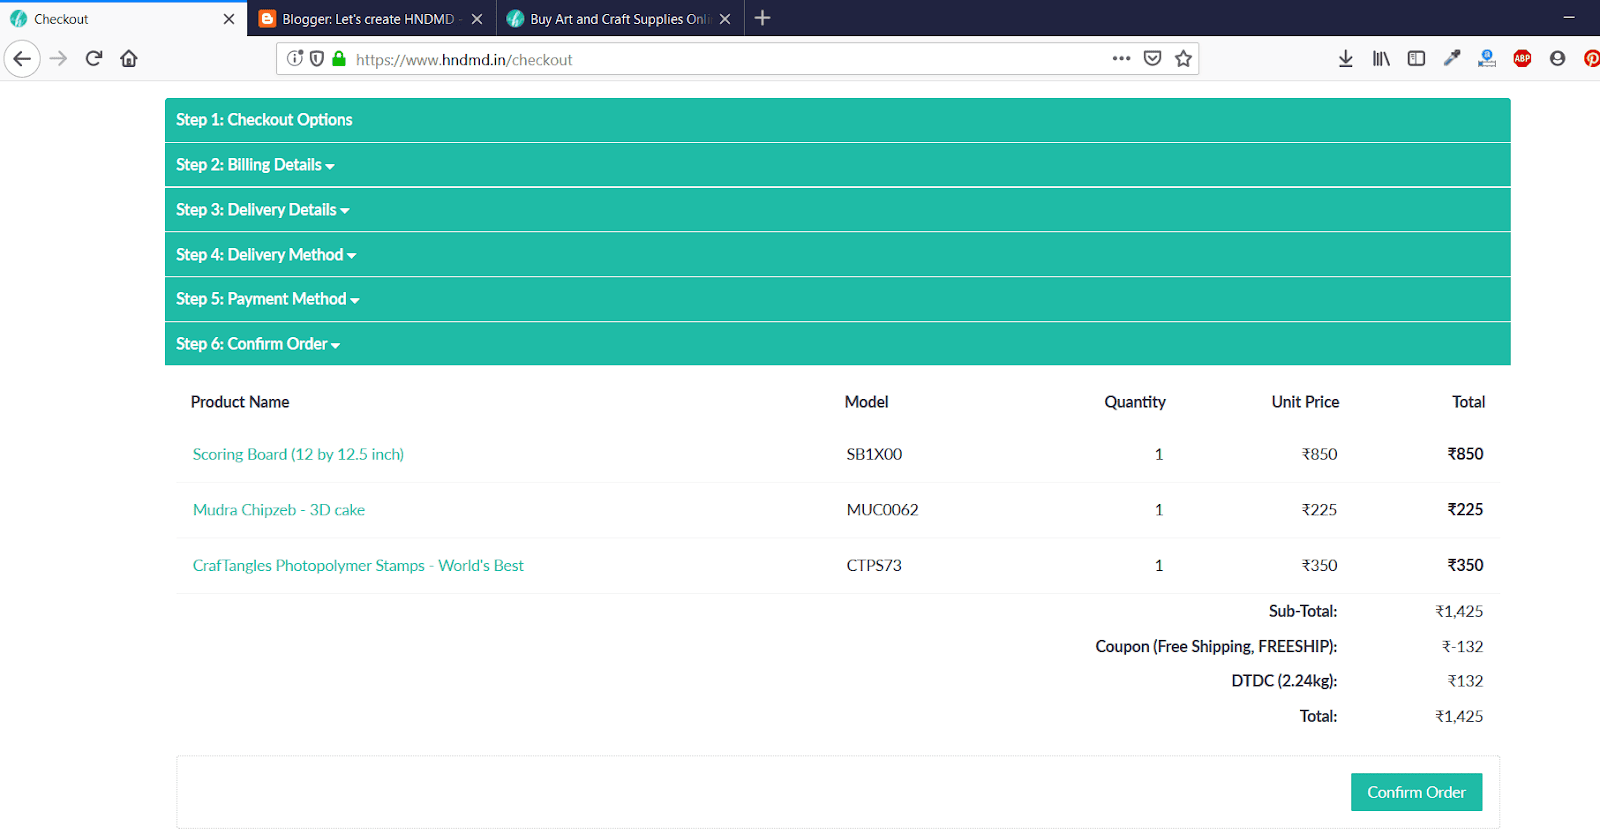The image size is (1600, 834).
Task: Go back to the previous page
Action: (22, 59)
